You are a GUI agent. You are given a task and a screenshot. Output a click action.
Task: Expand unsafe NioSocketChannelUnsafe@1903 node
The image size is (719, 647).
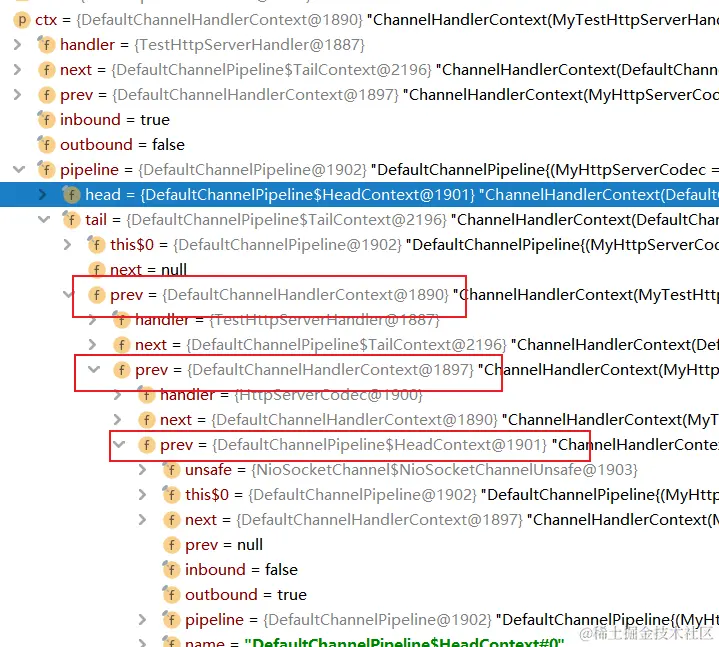click(143, 470)
